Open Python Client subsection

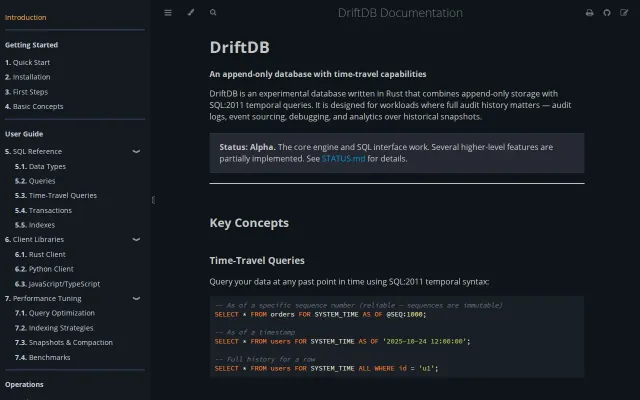point(44,269)
